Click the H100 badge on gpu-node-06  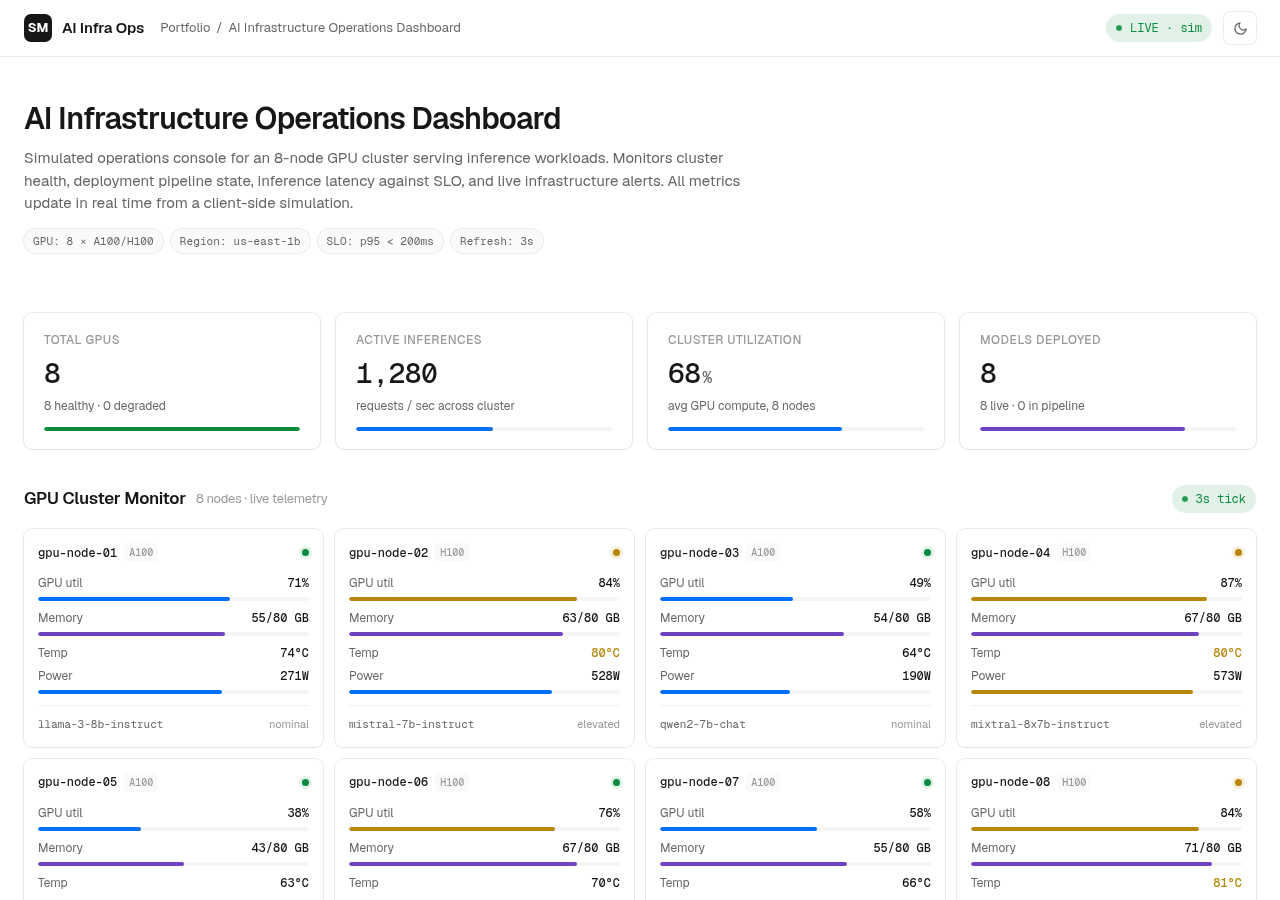pos(452,783)
